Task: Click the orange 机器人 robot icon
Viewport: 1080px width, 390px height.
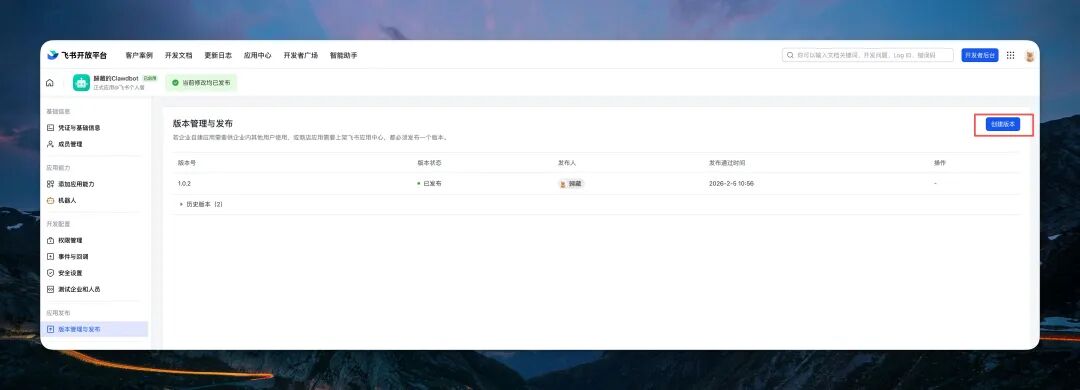Action: pos(50,201)
